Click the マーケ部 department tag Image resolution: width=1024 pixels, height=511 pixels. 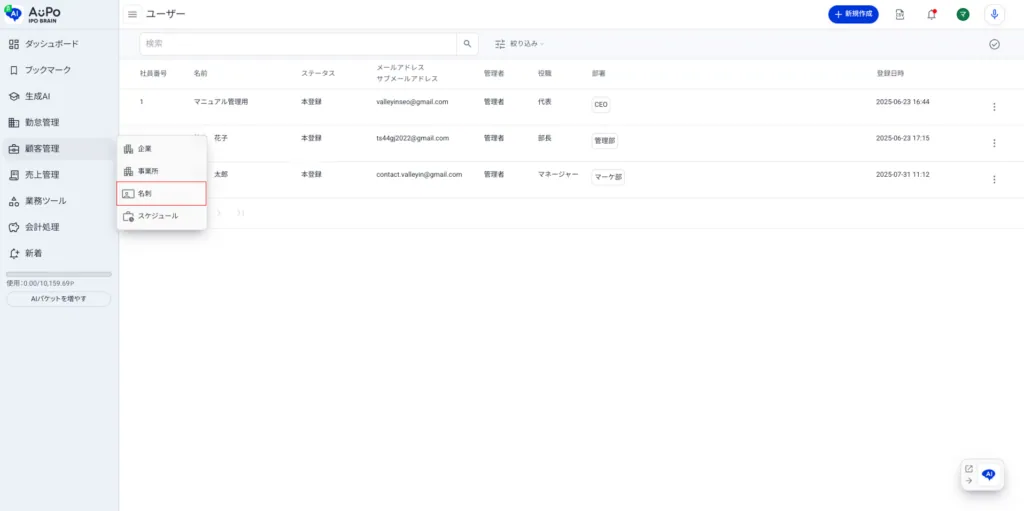click(608, 176)
